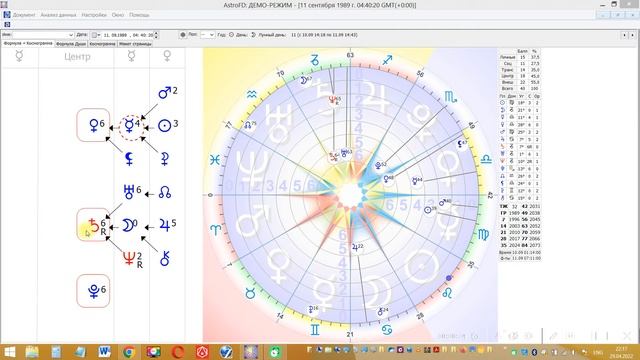Open the Анализ данных menu

tap(58, 15)
